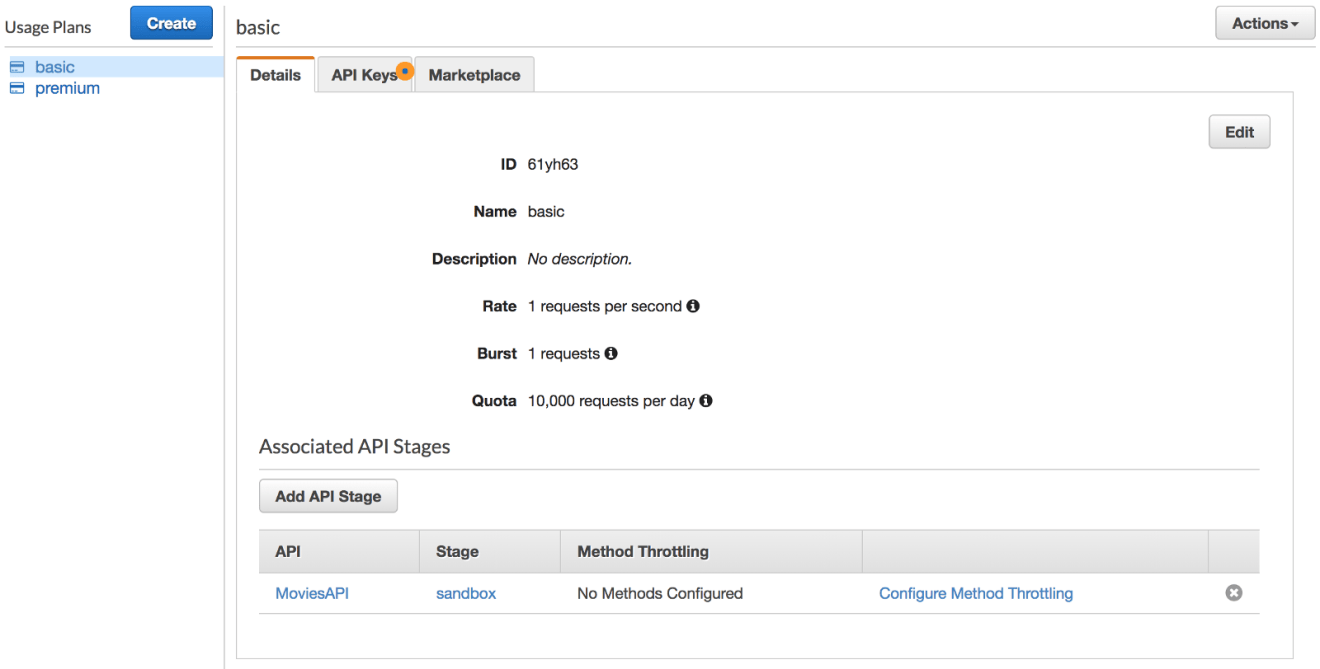Remove the MoviesAPI stage with the x icon
1320x669 pixels.
tap(1234, 593)
